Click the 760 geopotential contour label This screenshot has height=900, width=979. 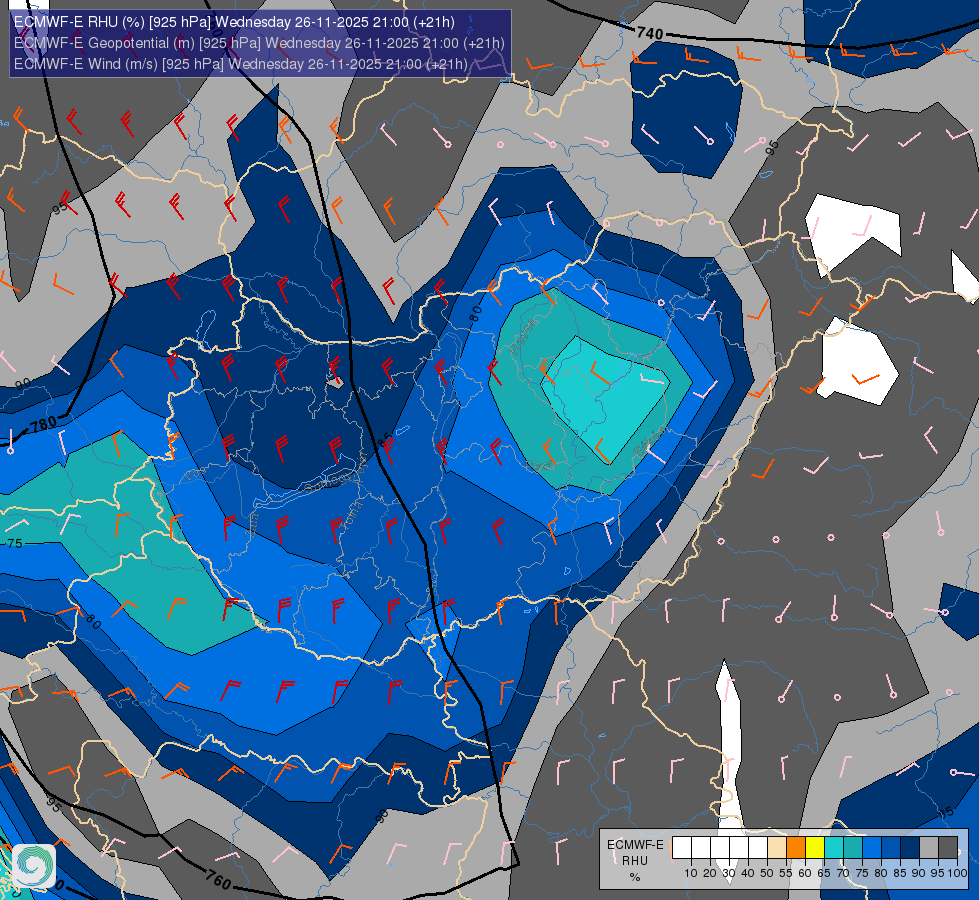[218, 879]
